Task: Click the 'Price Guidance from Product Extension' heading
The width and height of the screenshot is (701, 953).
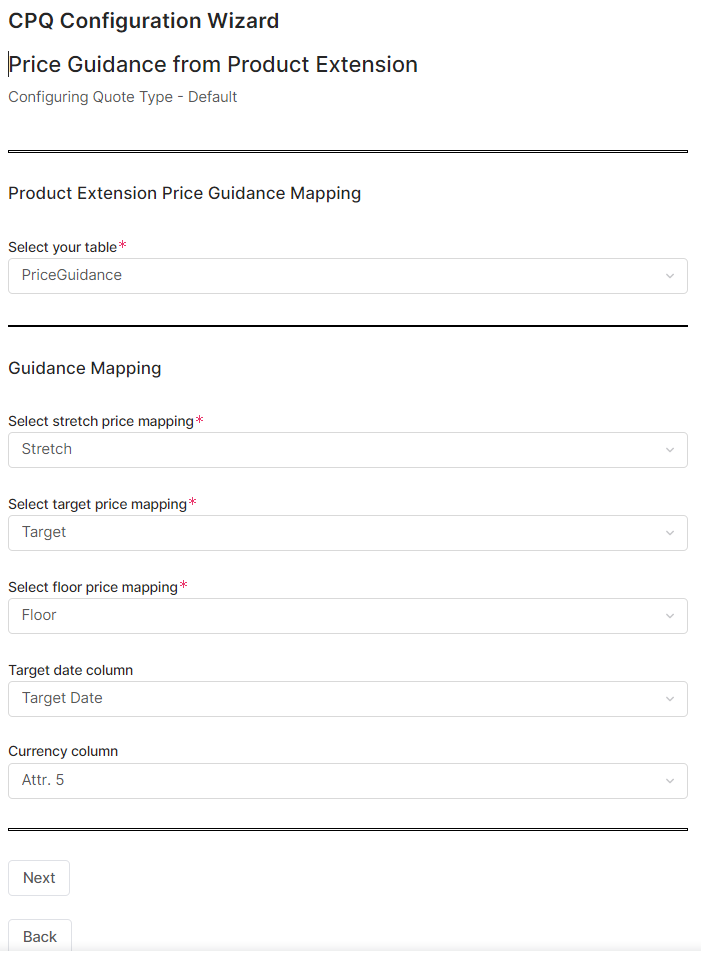Action: pos(213,65)
